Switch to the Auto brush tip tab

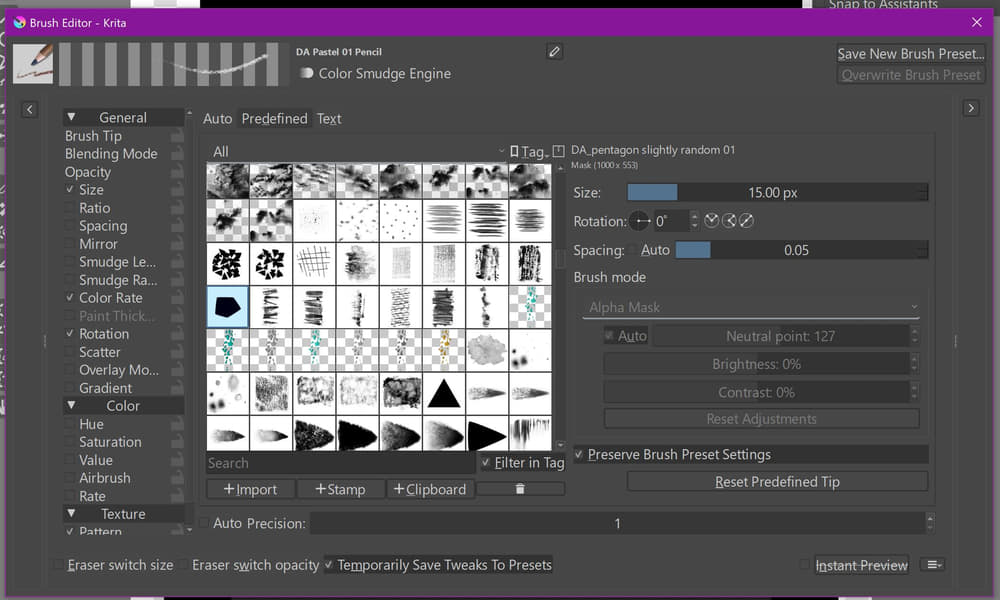point(217,118)
